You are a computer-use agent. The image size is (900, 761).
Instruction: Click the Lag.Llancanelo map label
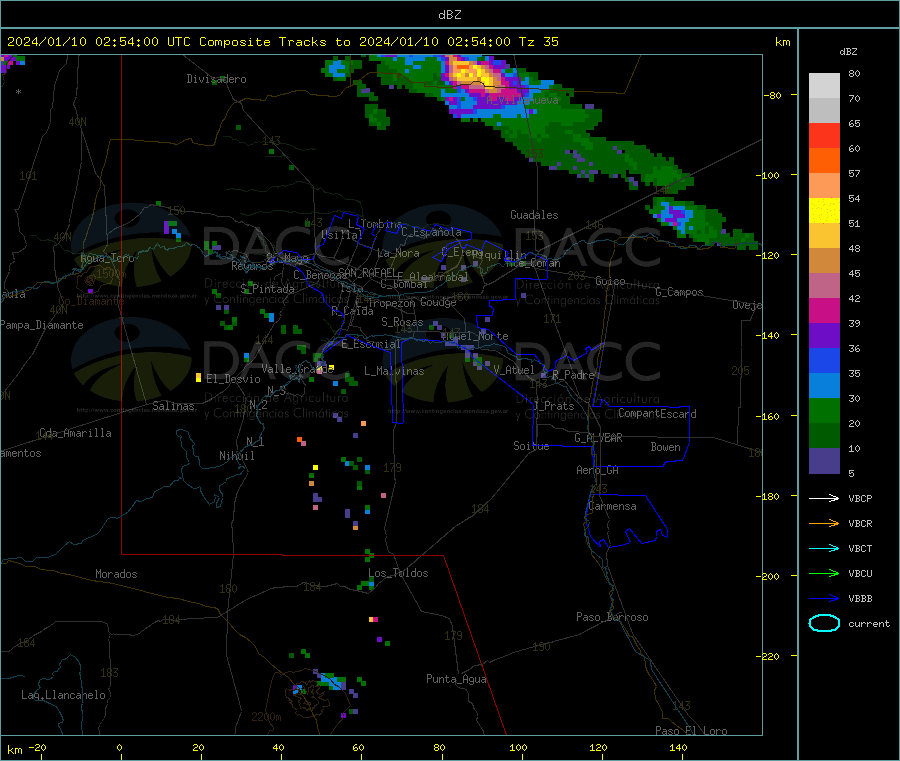click(63, 695)
